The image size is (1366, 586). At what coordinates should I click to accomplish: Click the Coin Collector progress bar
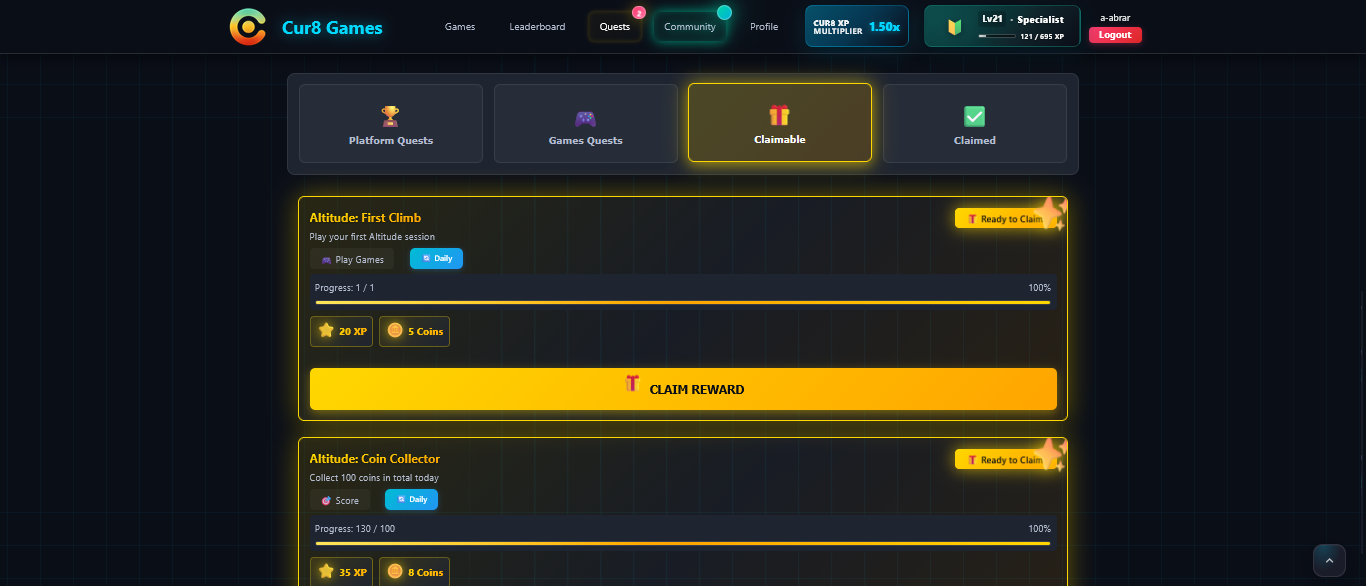tap(683, 544)
